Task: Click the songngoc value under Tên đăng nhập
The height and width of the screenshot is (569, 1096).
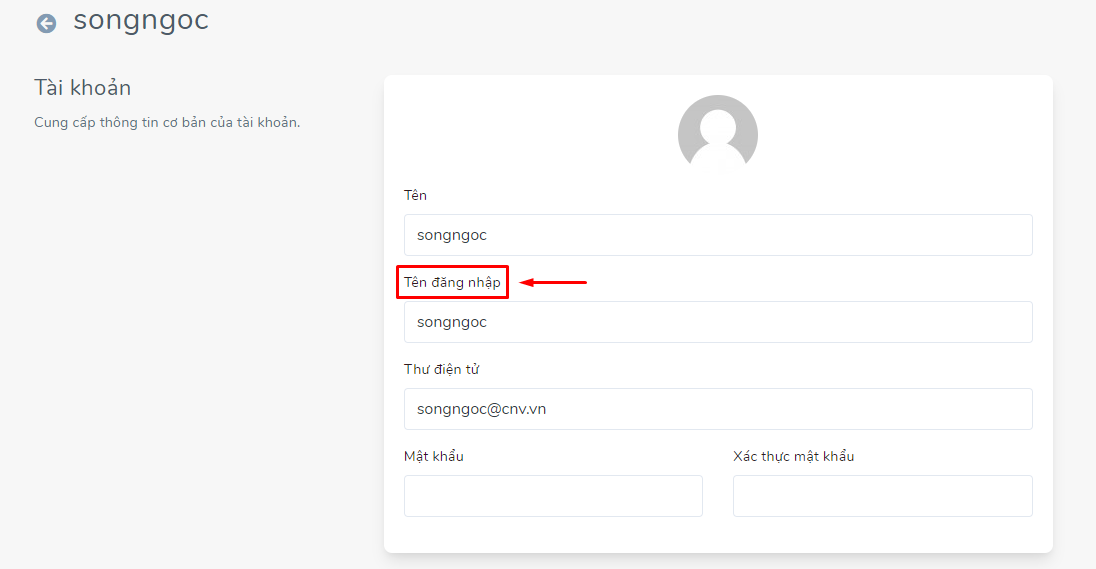Action: [x=452, y=322]
